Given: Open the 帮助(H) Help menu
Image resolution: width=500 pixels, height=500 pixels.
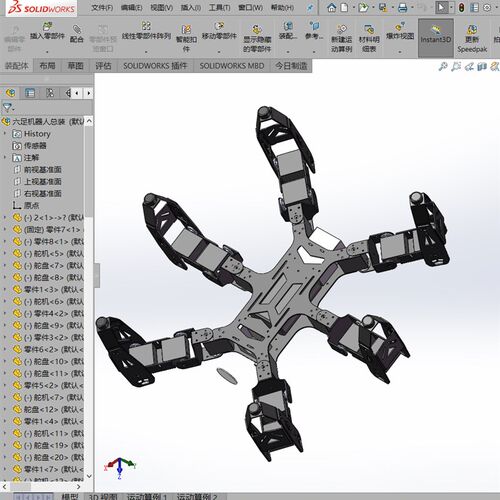Looking at the screenshot, I should (282, 7).
